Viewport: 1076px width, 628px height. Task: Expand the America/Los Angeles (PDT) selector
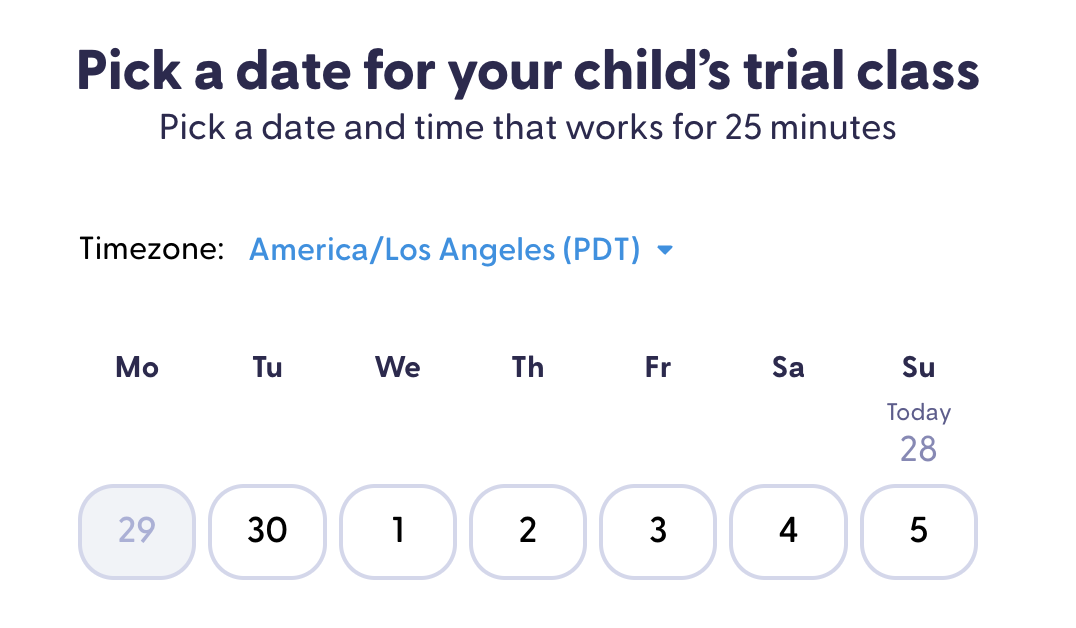[445, 250]
